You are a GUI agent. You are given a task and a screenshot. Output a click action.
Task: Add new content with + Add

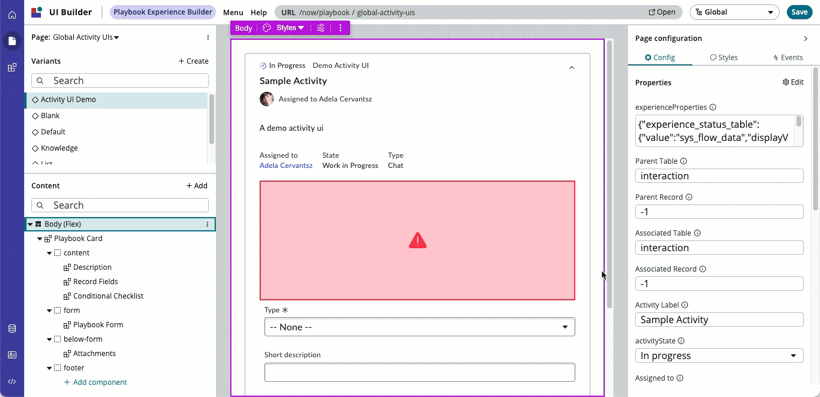point(197,186)
